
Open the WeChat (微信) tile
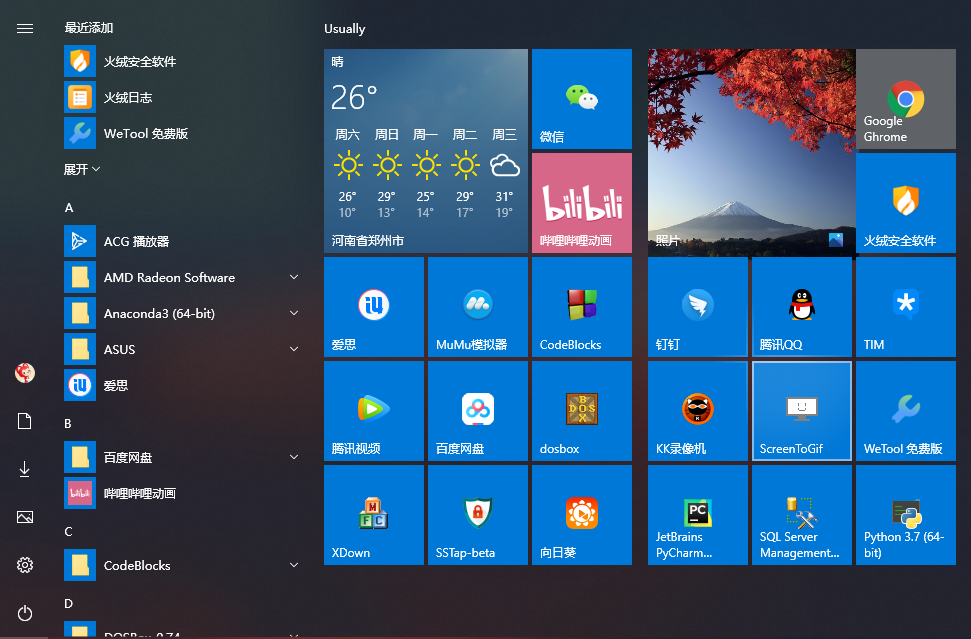coord(581,99)
